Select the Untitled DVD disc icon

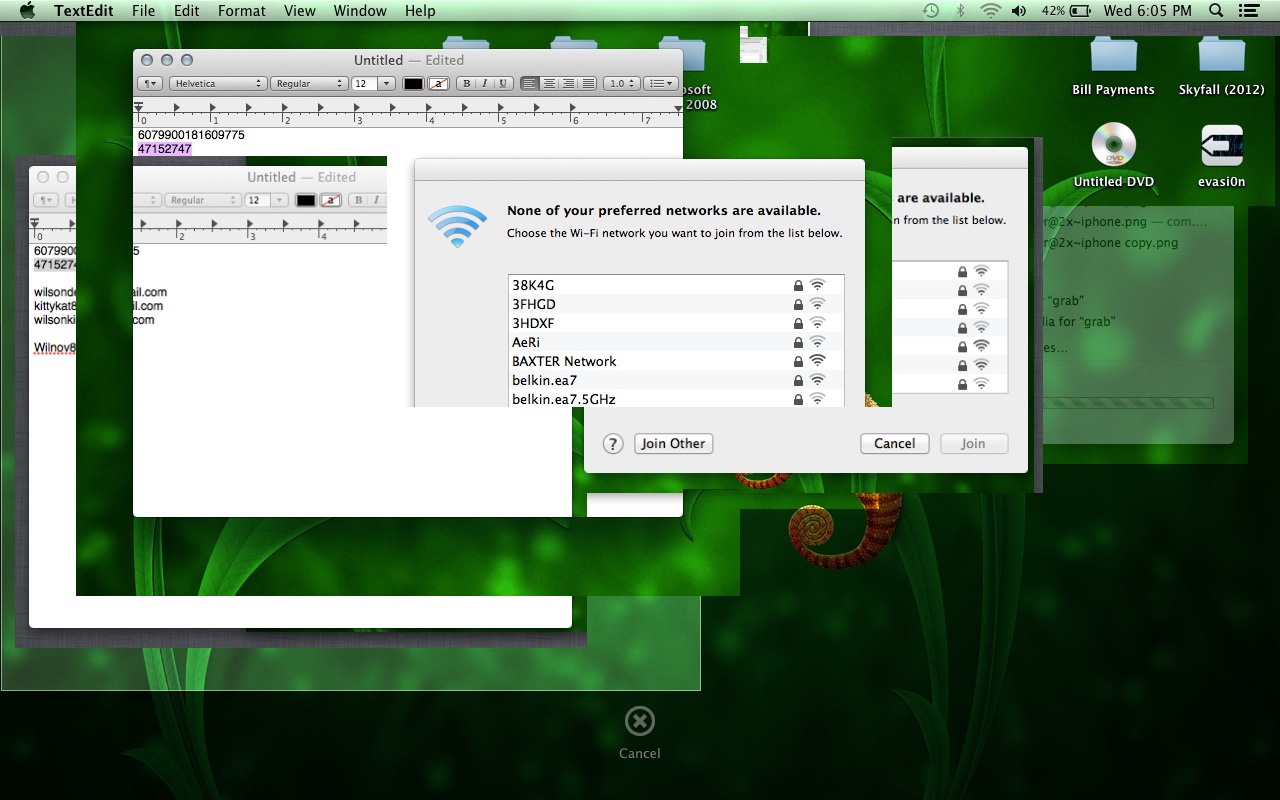(x=1113, y=155)
